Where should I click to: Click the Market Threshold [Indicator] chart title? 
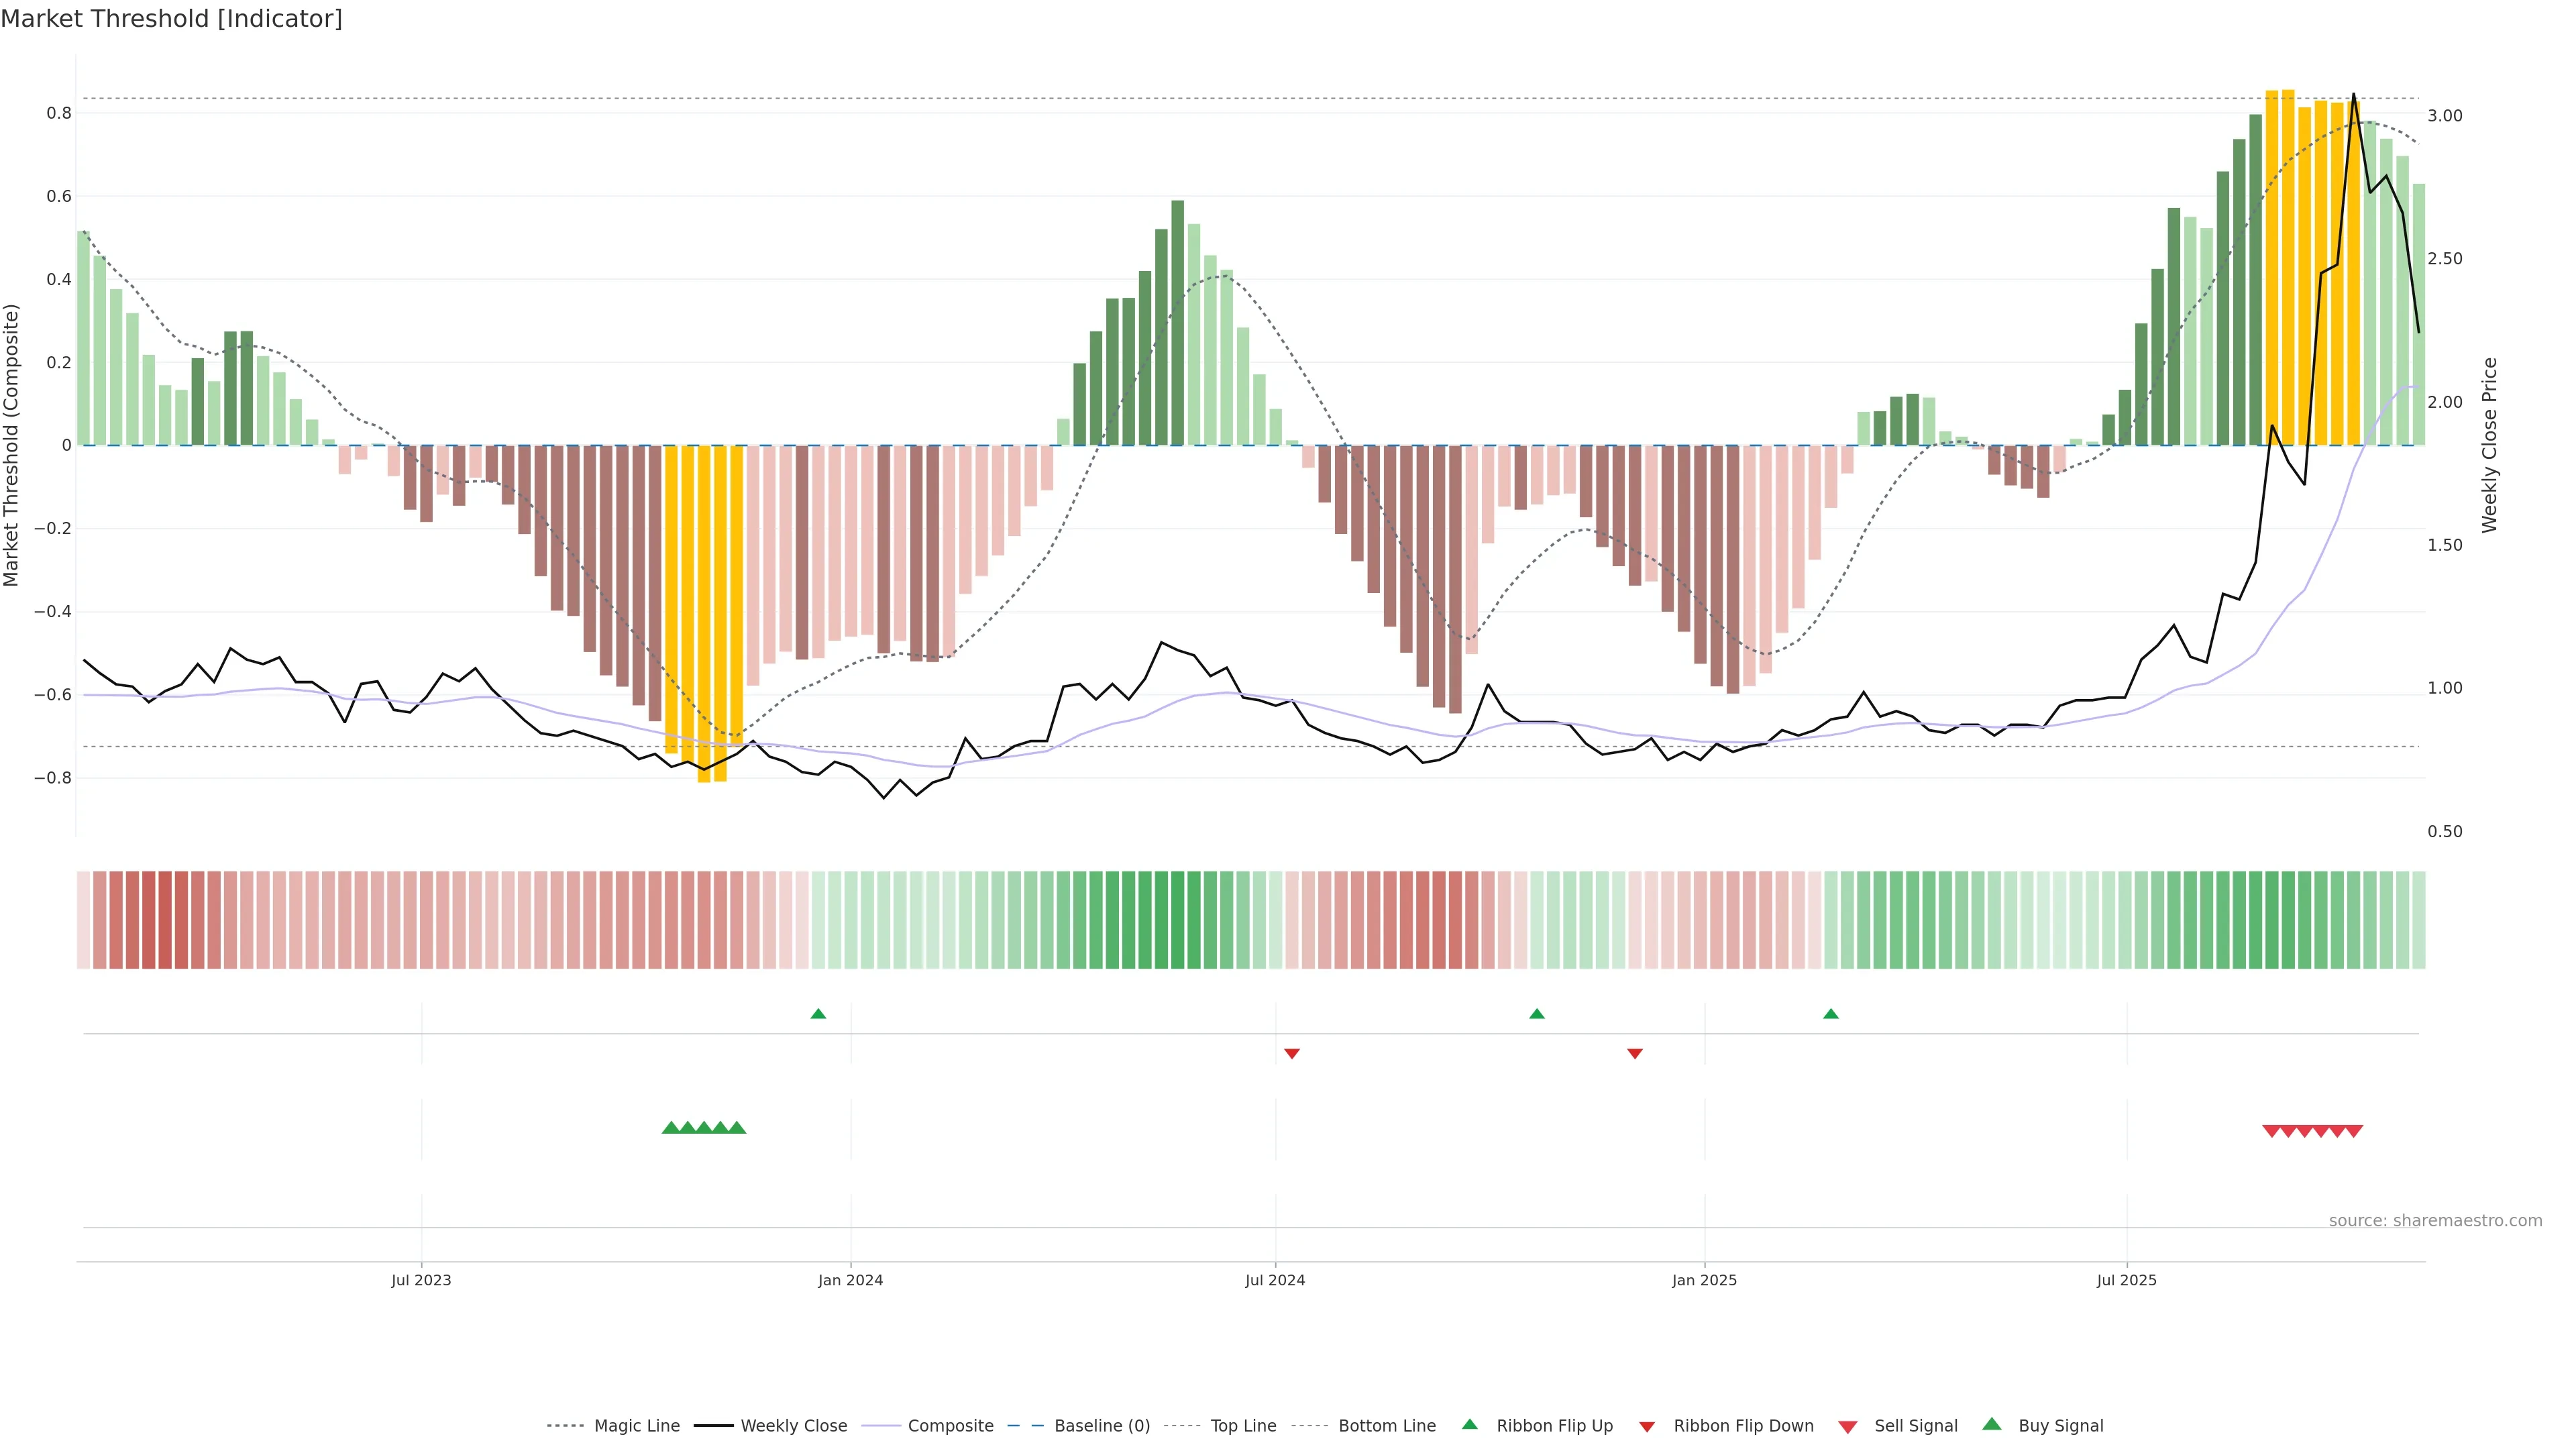(x=171, y=19)
